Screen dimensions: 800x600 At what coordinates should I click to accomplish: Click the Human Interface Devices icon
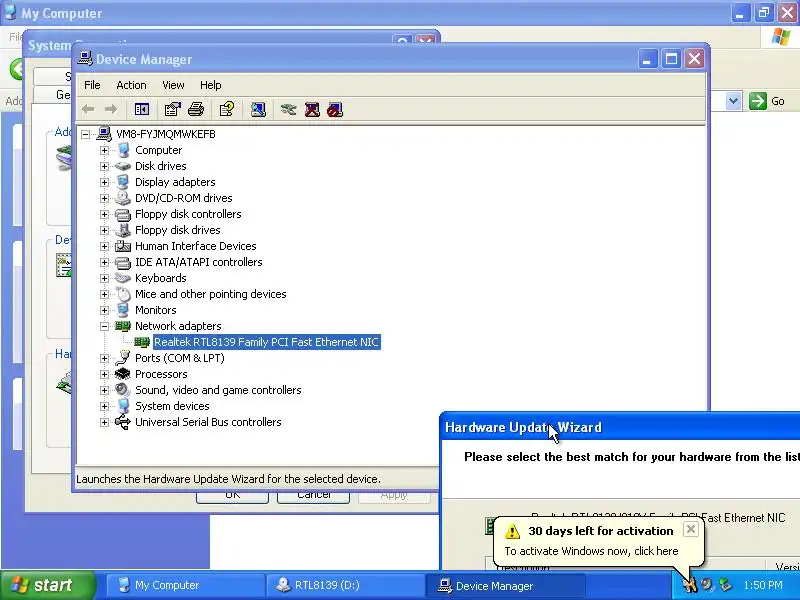tap(122, 246)
